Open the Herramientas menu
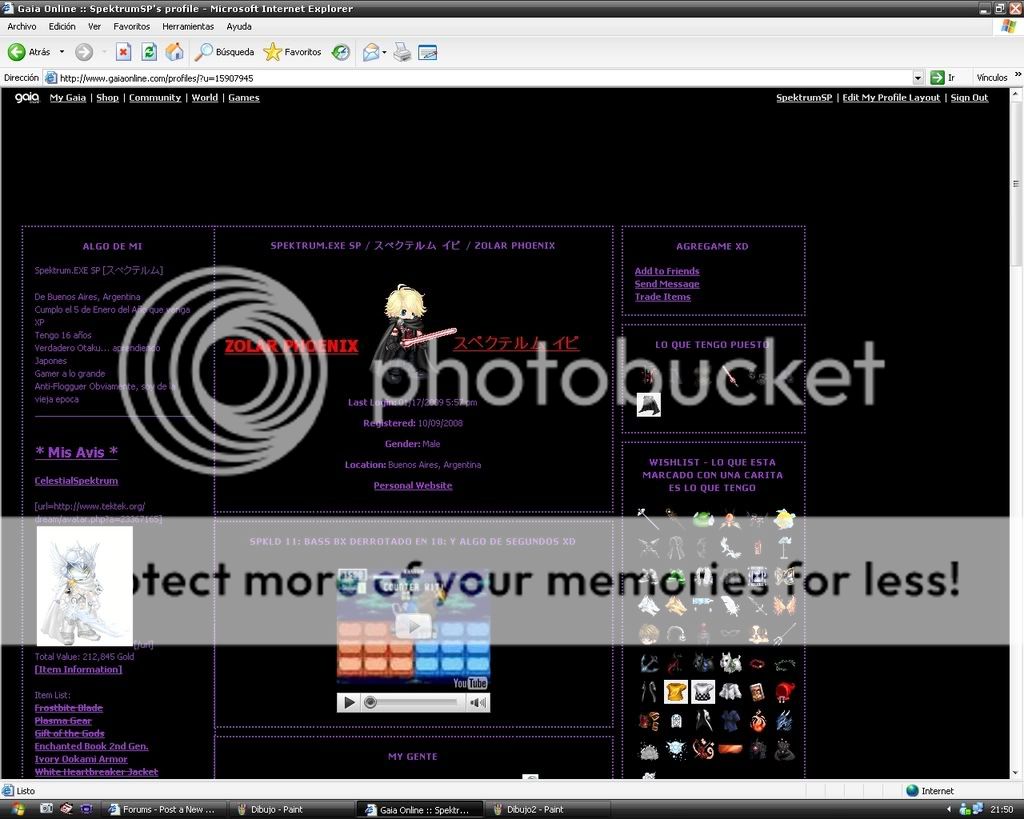This screenshot has height=819, width=1024. [188, 27]
